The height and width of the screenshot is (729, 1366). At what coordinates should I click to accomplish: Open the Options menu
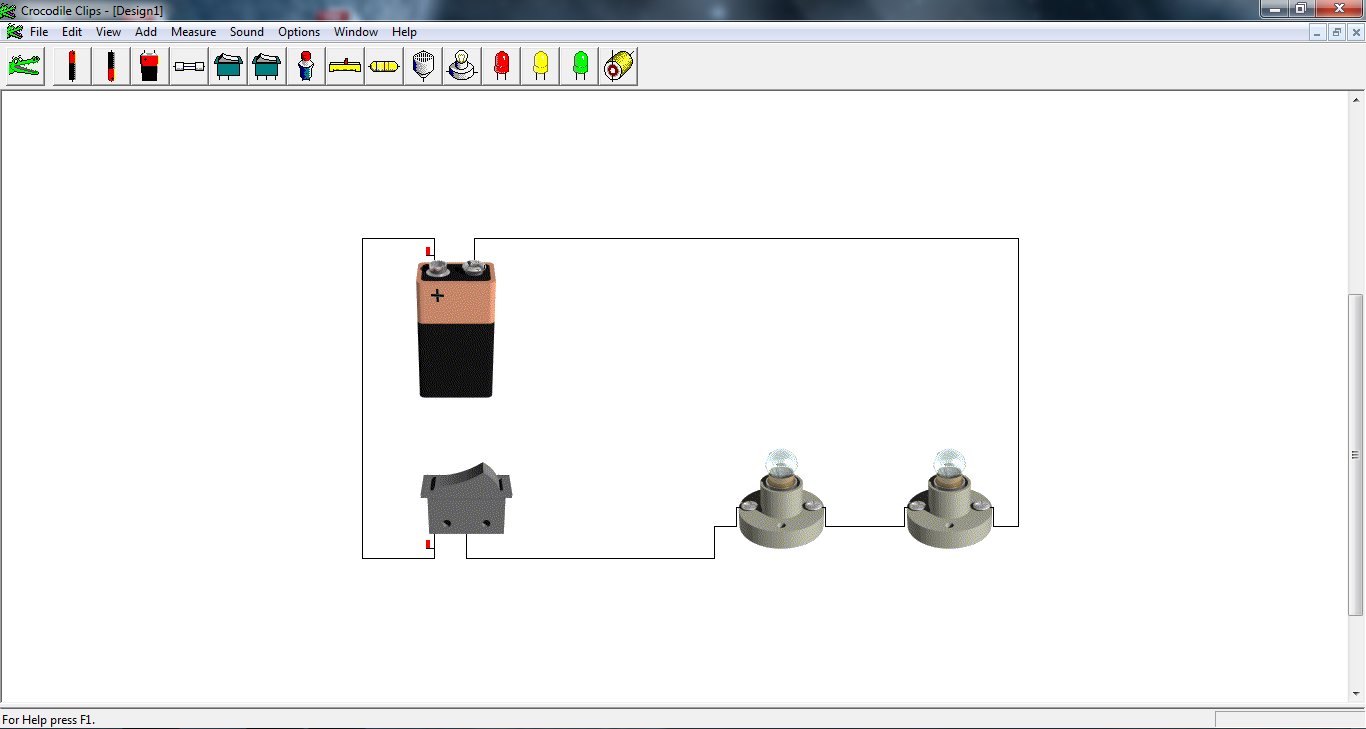pyautogui.click(x=298, y=31)
